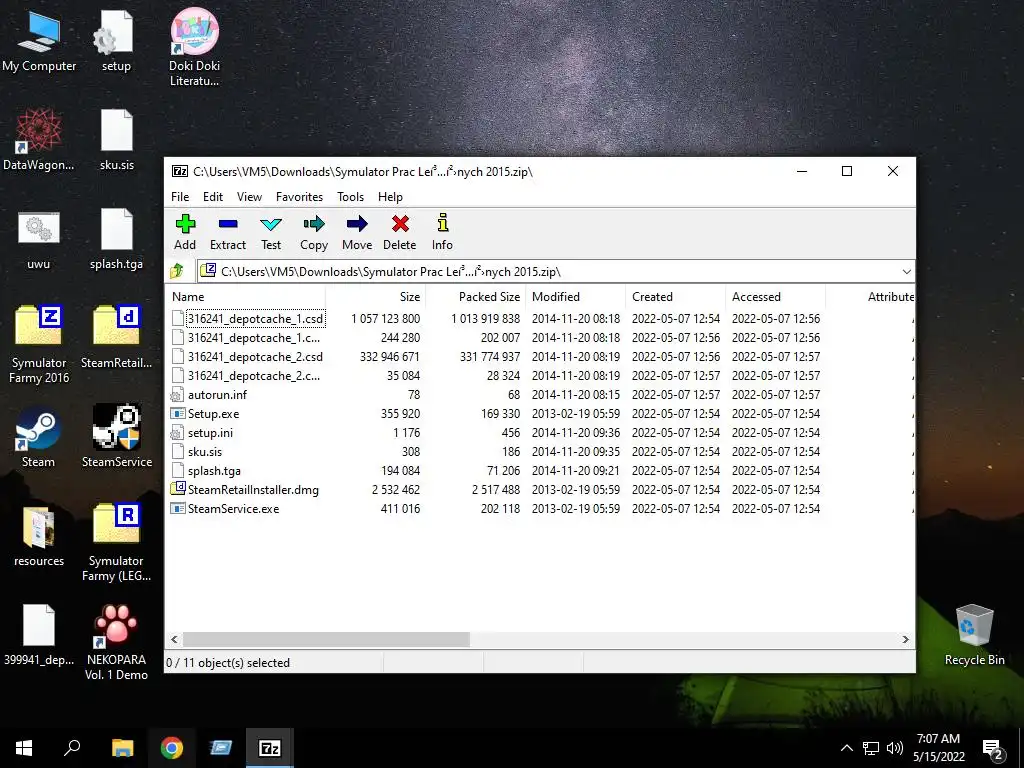1024x768 pixels.
Task: Open the Favorites menu
Action: 299,197
